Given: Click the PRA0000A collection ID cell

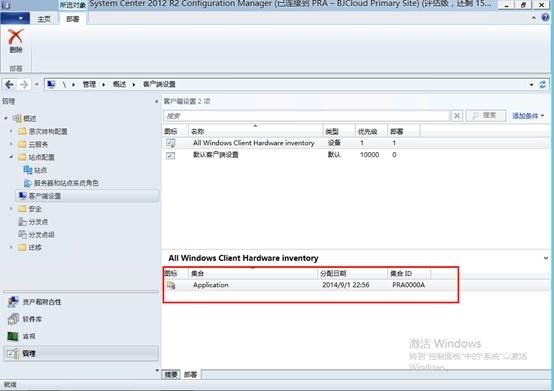Looking at the screenshot, I should (x=408, y=285).
